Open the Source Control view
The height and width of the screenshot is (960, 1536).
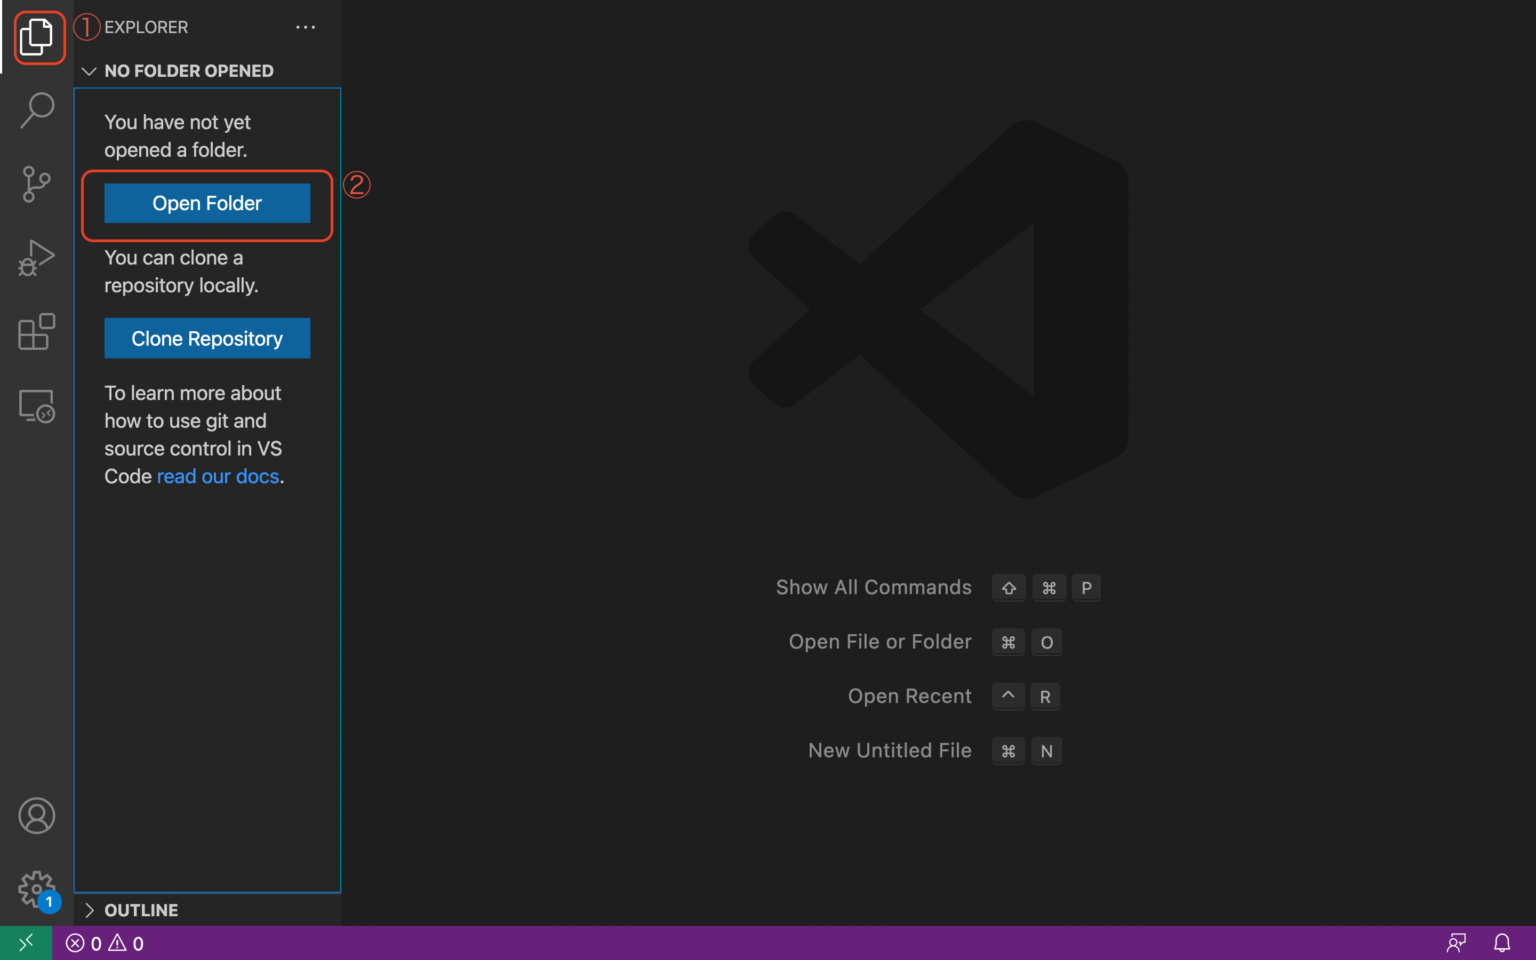38,184
